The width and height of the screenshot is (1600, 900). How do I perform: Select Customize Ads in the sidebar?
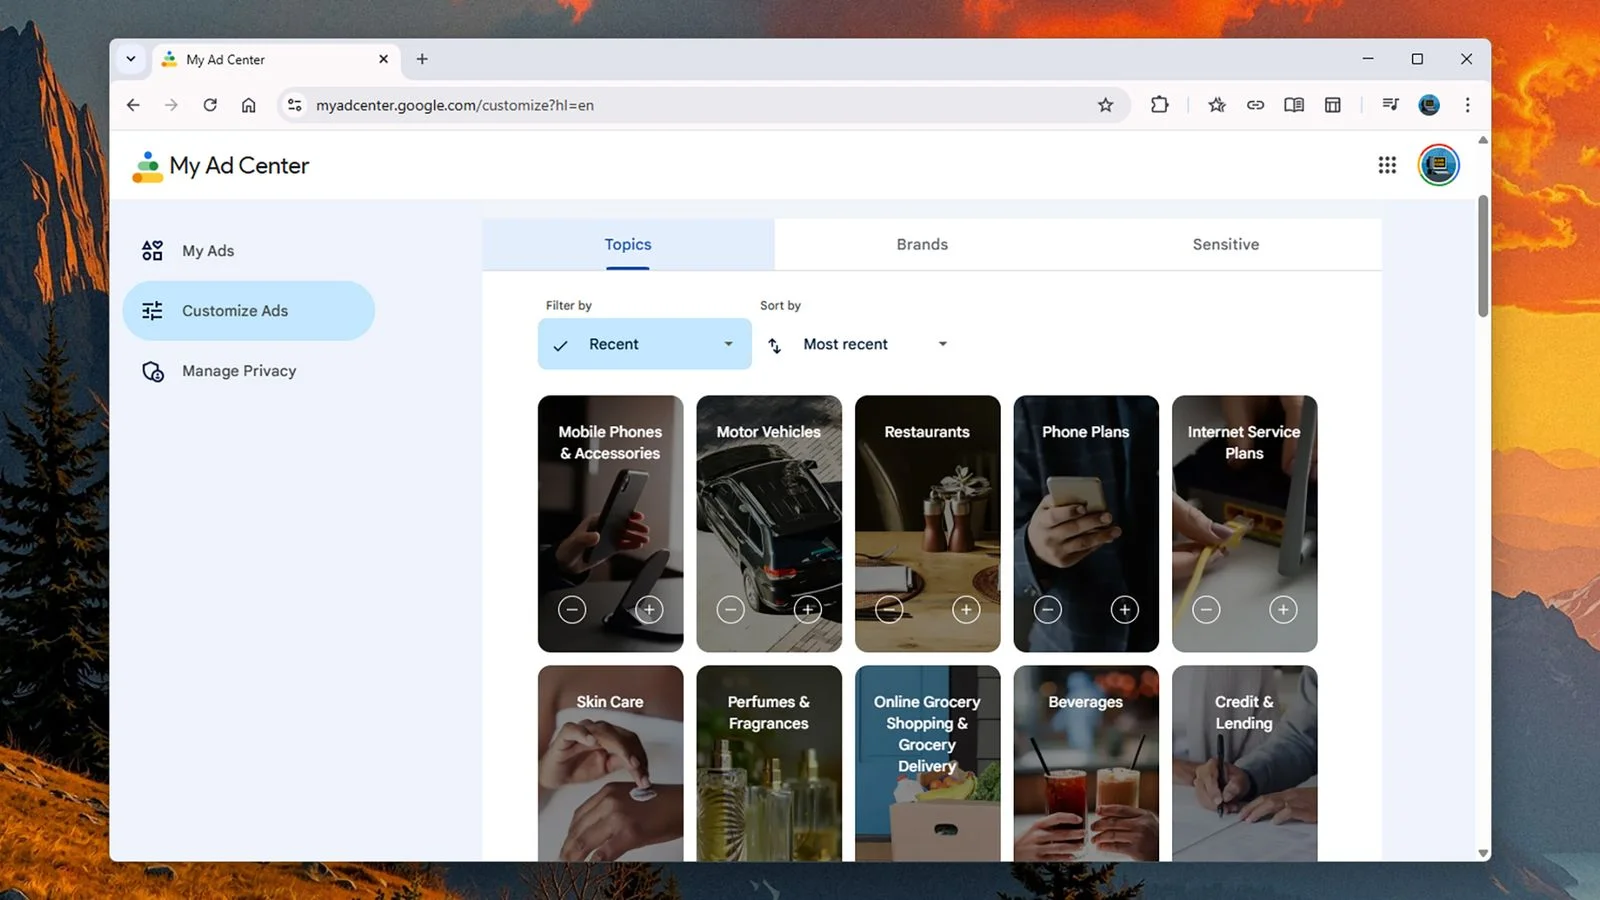click(x=248, y=311)
